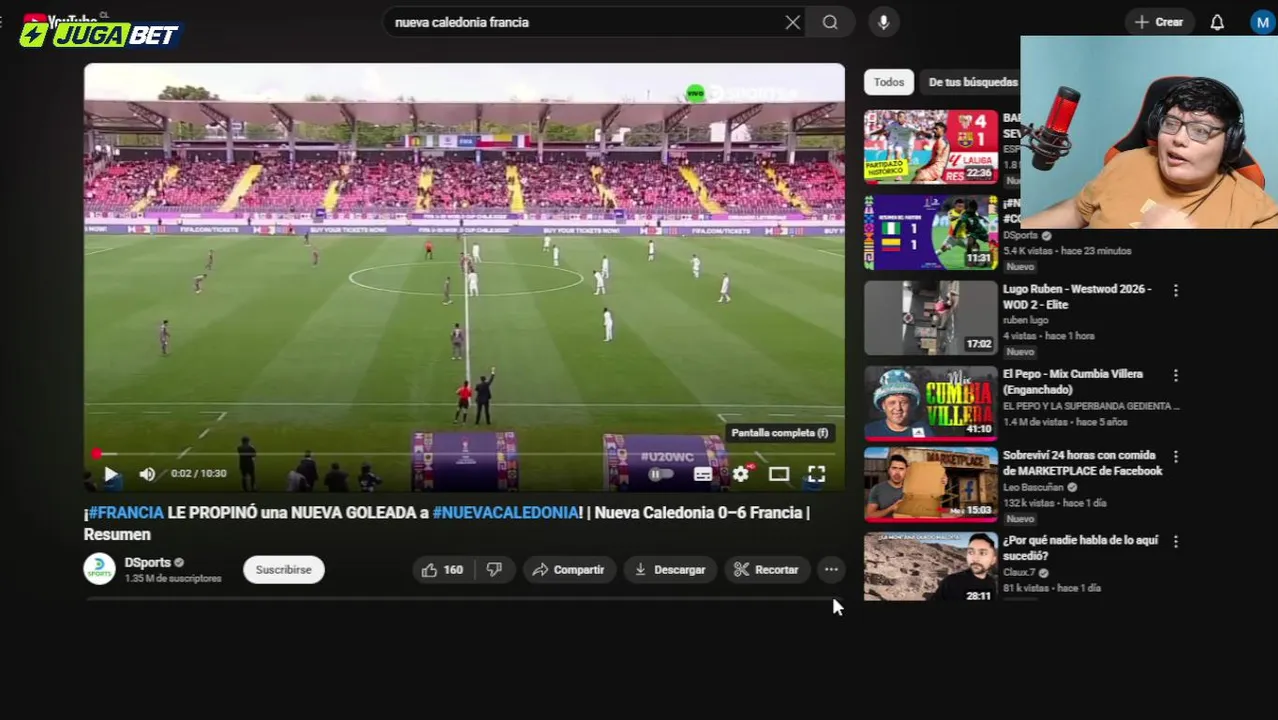Image resolution: width=1278 pixels, height=720 pixels.
Task: Subscribe to DSports with Suscribirse
Action: tap(283, 570)
